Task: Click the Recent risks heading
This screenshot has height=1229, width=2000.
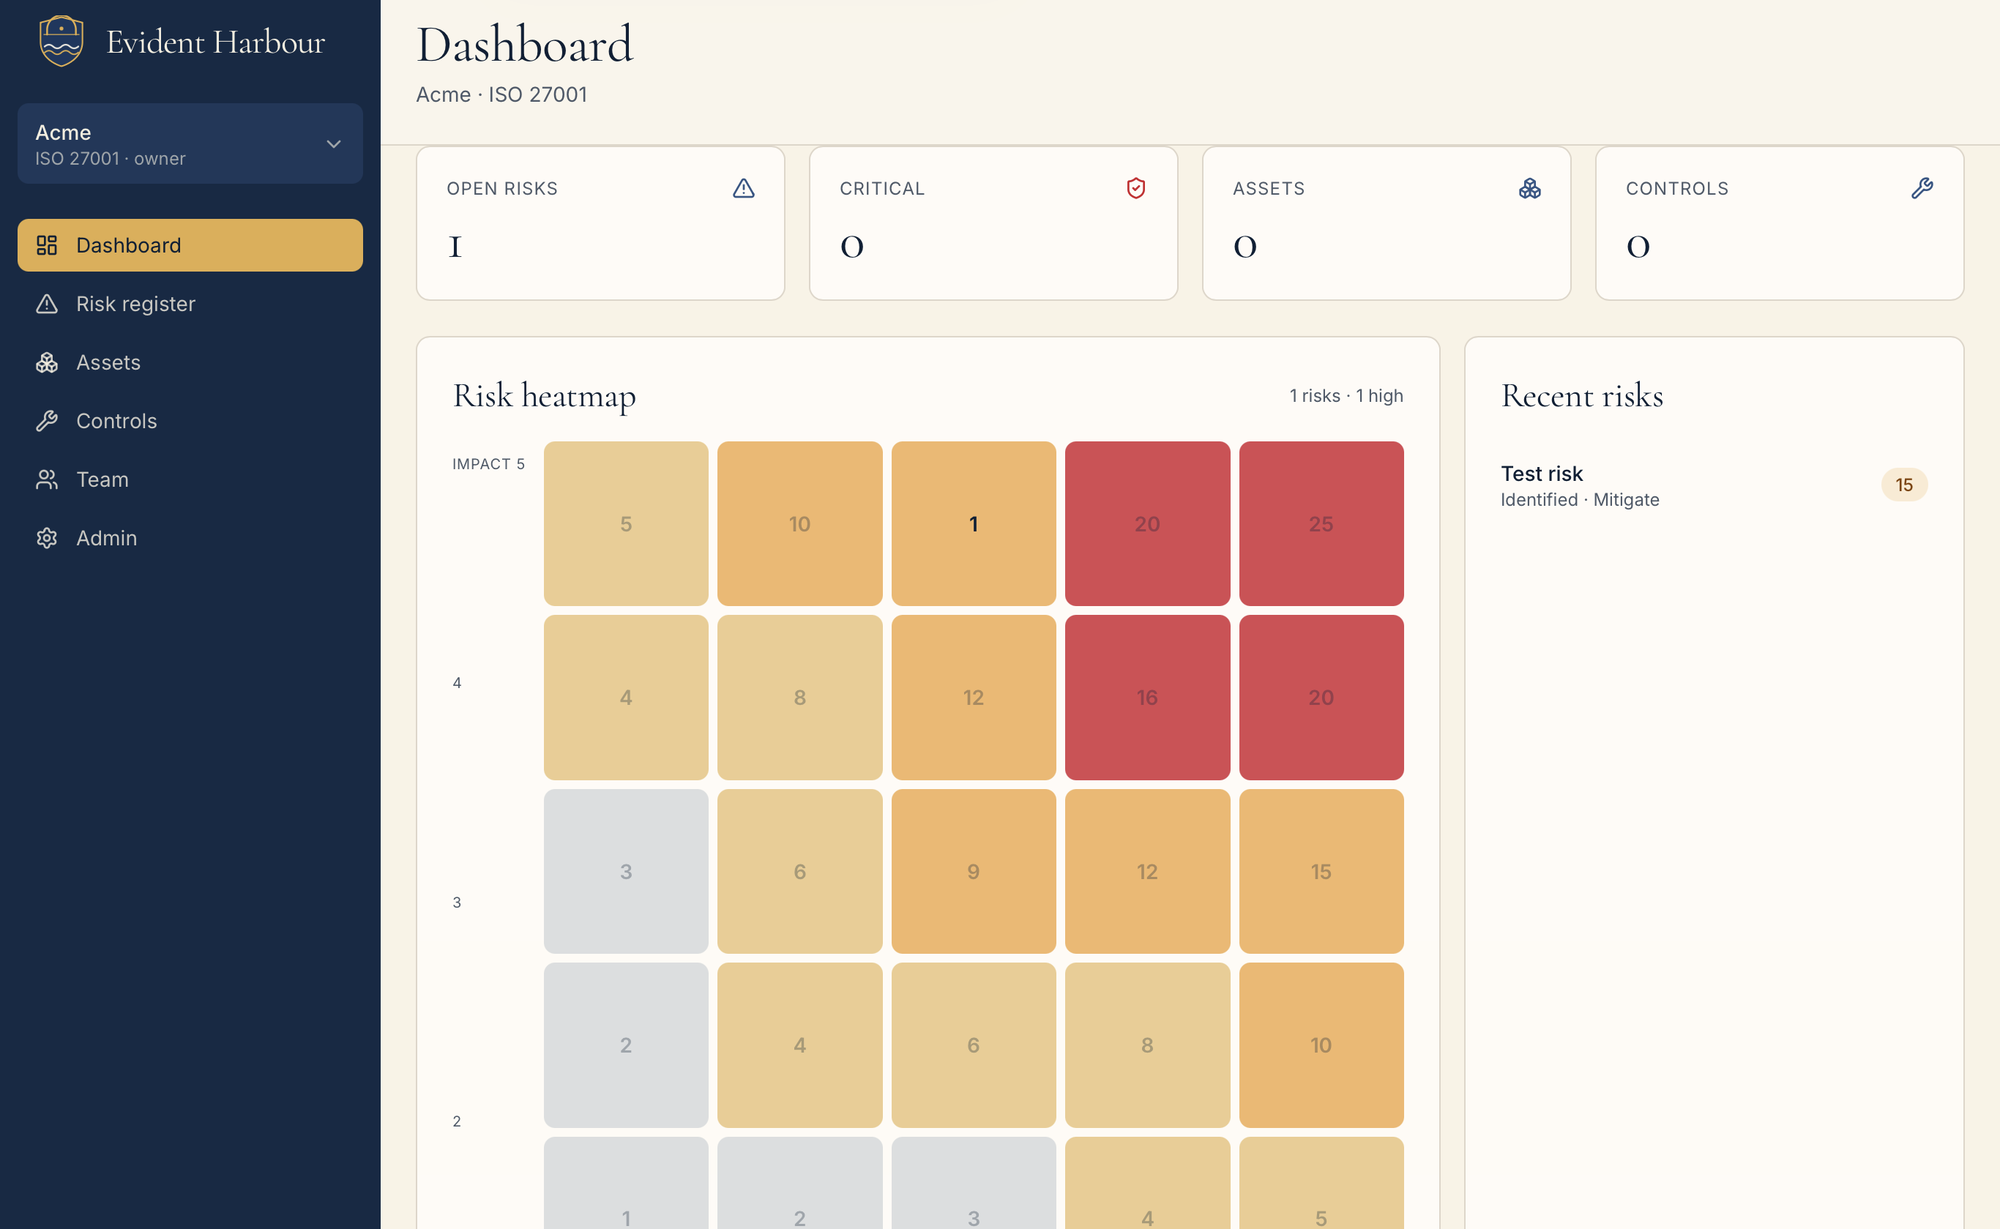Action: coord(1582,396)
